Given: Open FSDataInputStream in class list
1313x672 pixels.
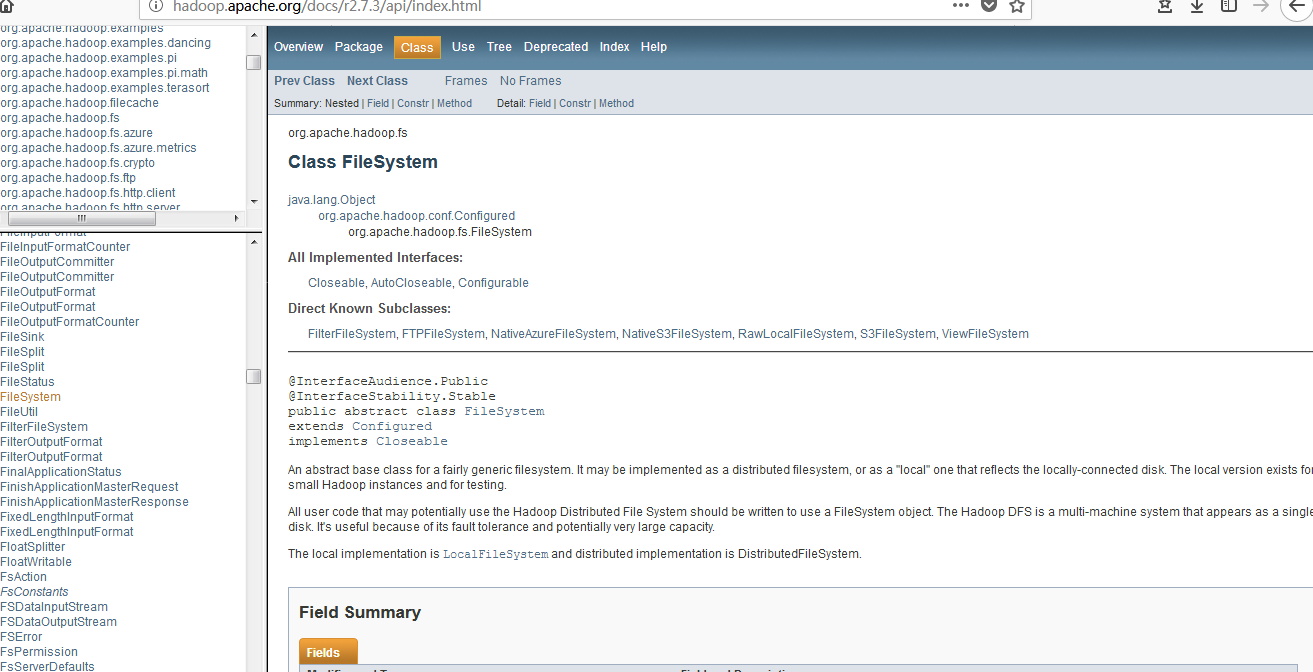Looking at the screenshot, I should (x=54, y=607).
